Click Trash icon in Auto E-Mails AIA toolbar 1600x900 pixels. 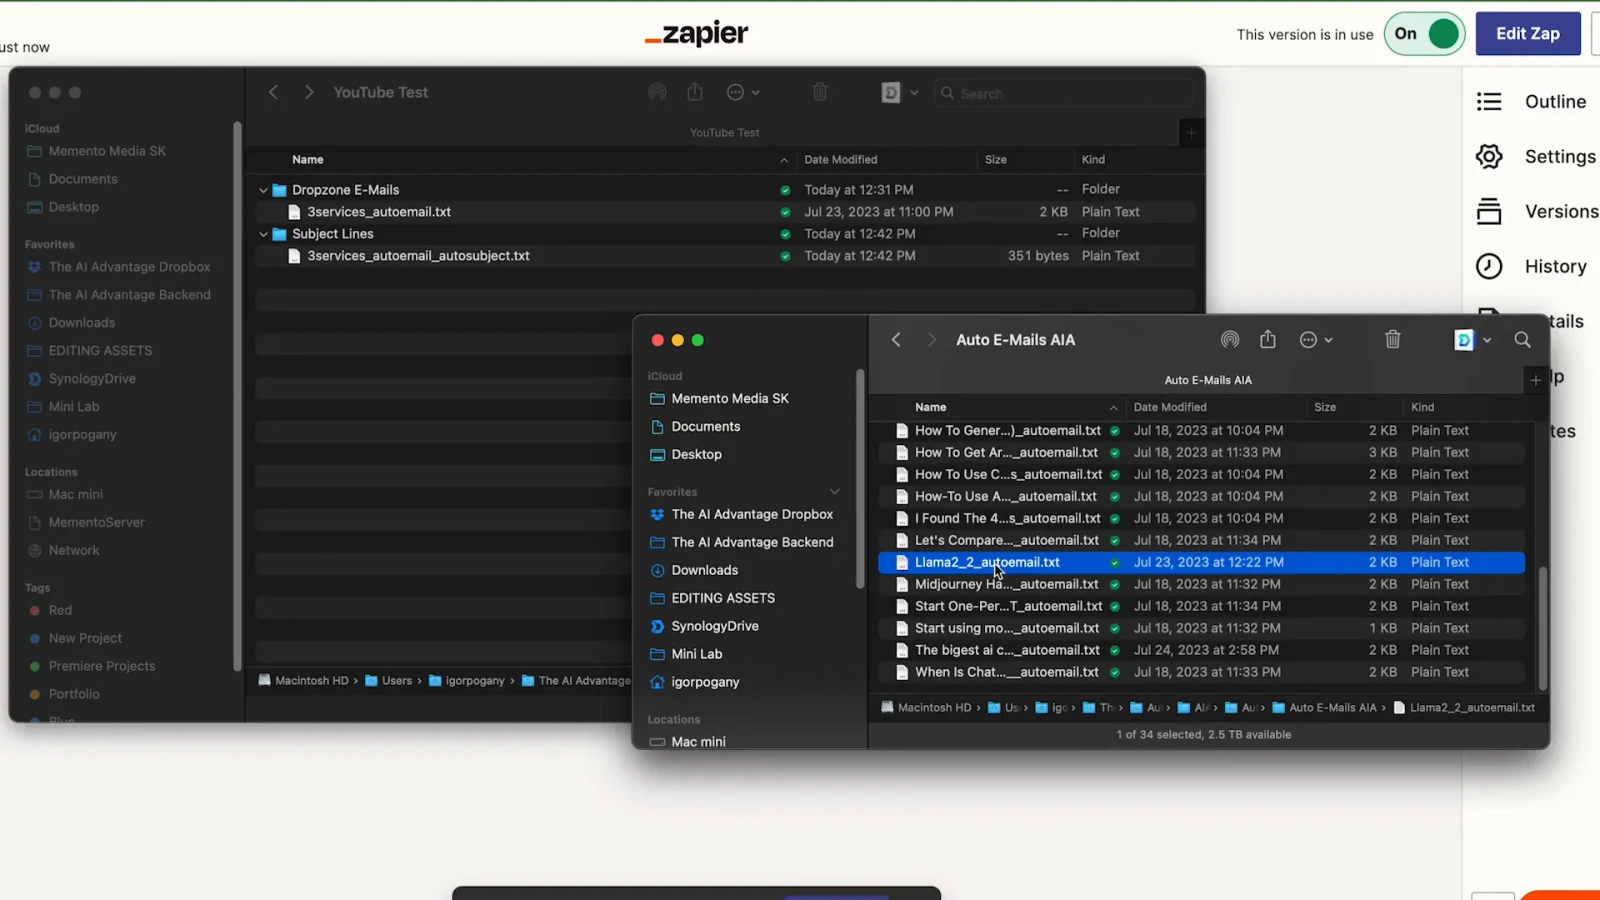pos(1392,339)
